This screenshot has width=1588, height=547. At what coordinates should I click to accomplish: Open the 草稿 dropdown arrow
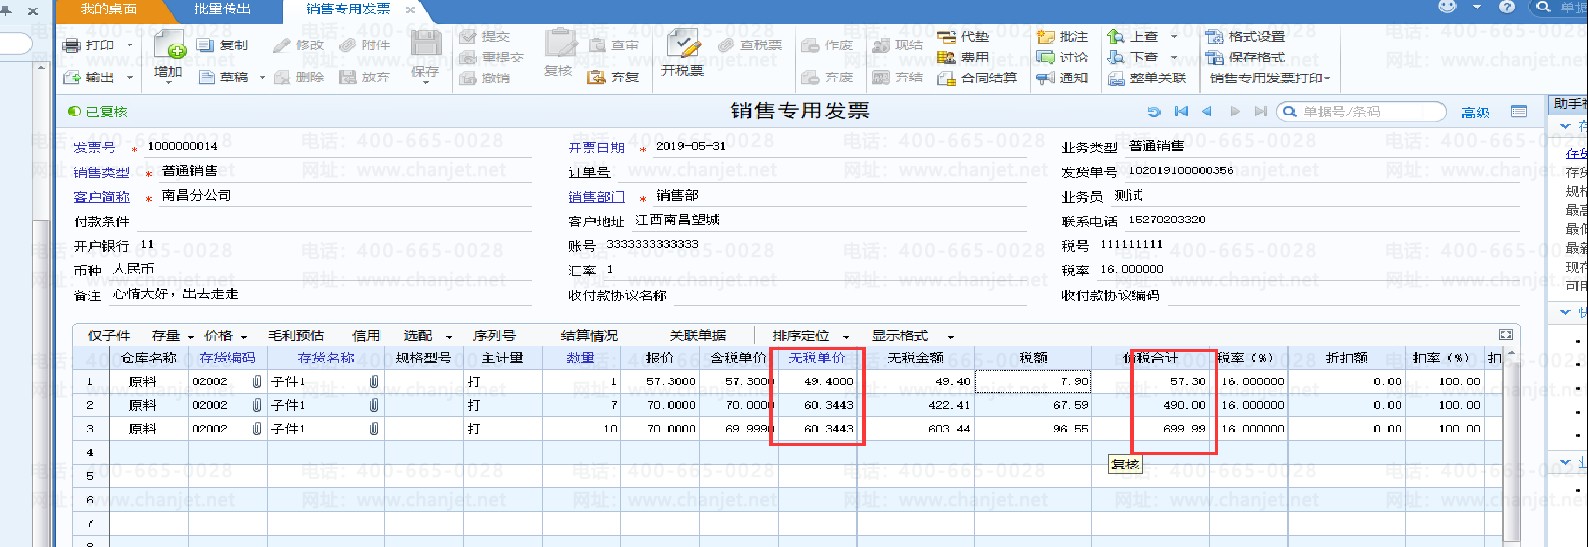[x=263, y=78]
